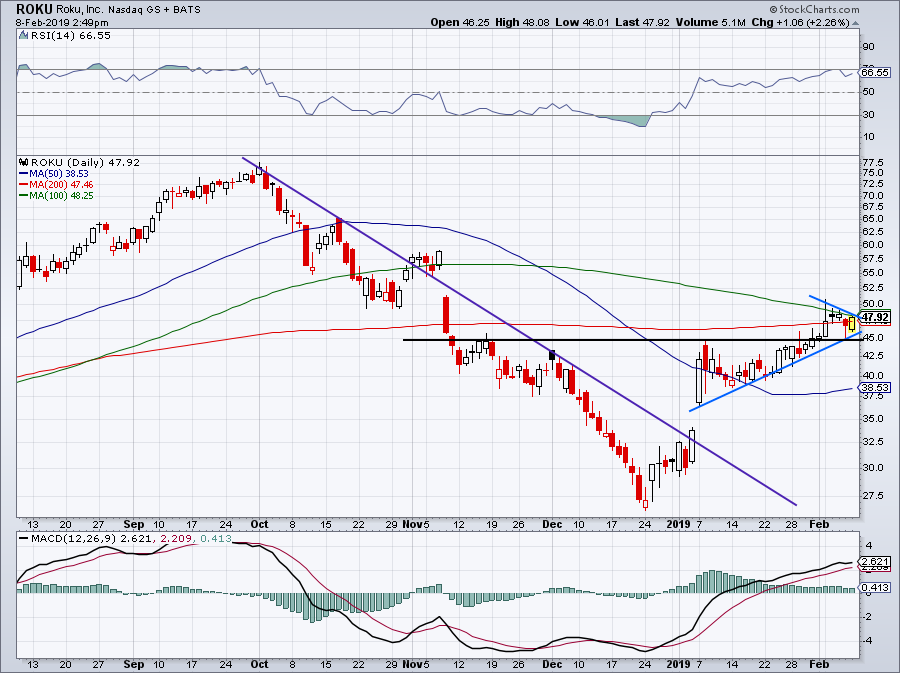Click the StockCharts.com copyright link
The width and height of the screenshot is (900, 673).
pos(814,9)
